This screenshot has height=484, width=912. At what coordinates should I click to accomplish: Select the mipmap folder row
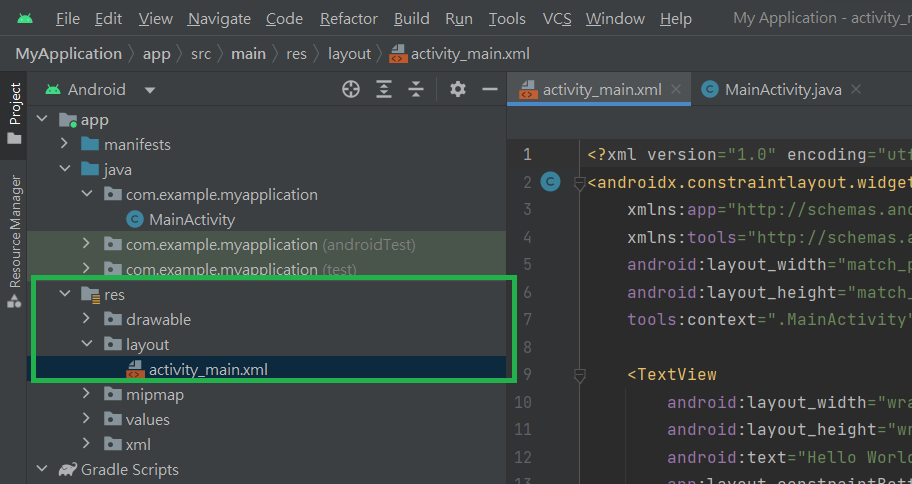[266, 394]
